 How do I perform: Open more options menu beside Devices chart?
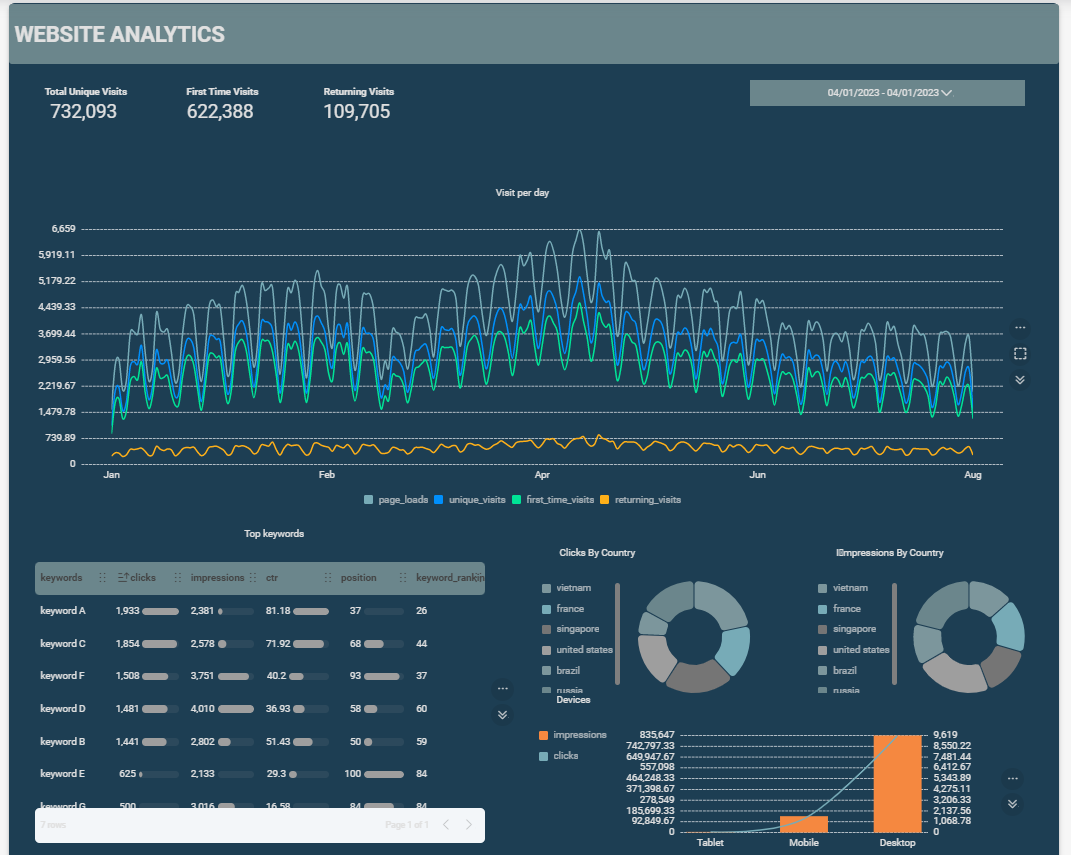pyautogui.click(x=1013, y=779)
